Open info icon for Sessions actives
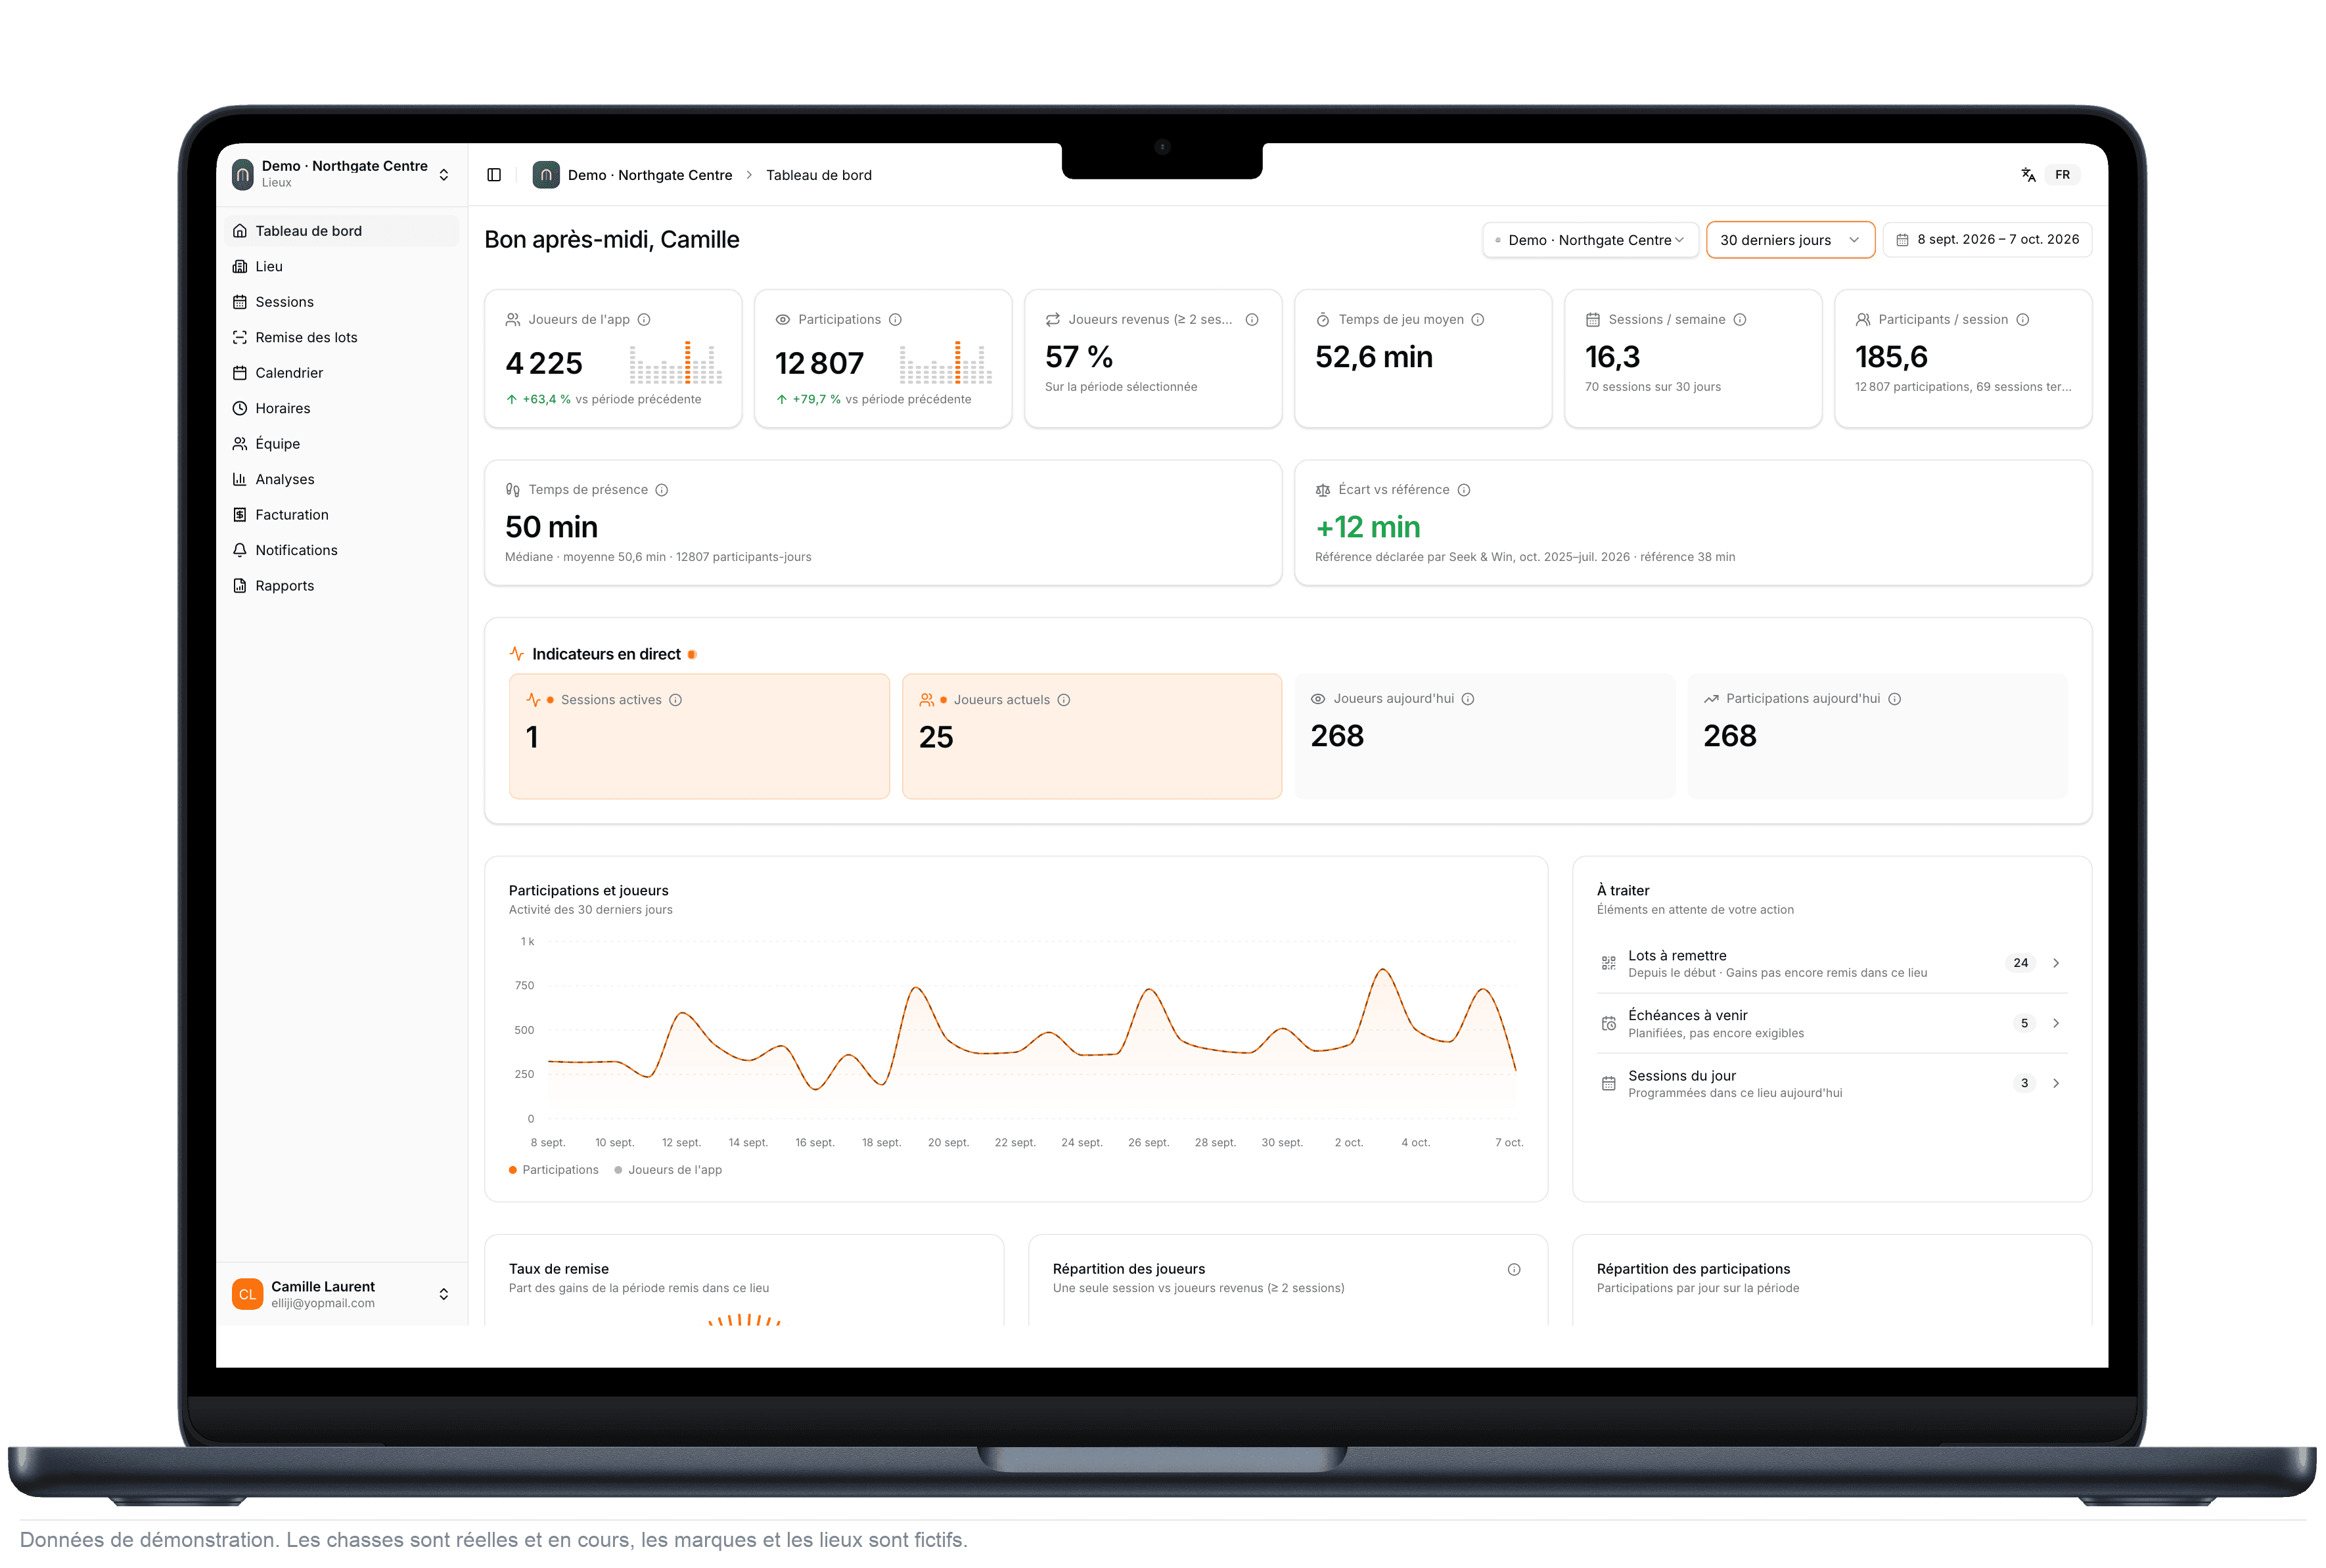 pyautogui.click(x=675, y=700)
